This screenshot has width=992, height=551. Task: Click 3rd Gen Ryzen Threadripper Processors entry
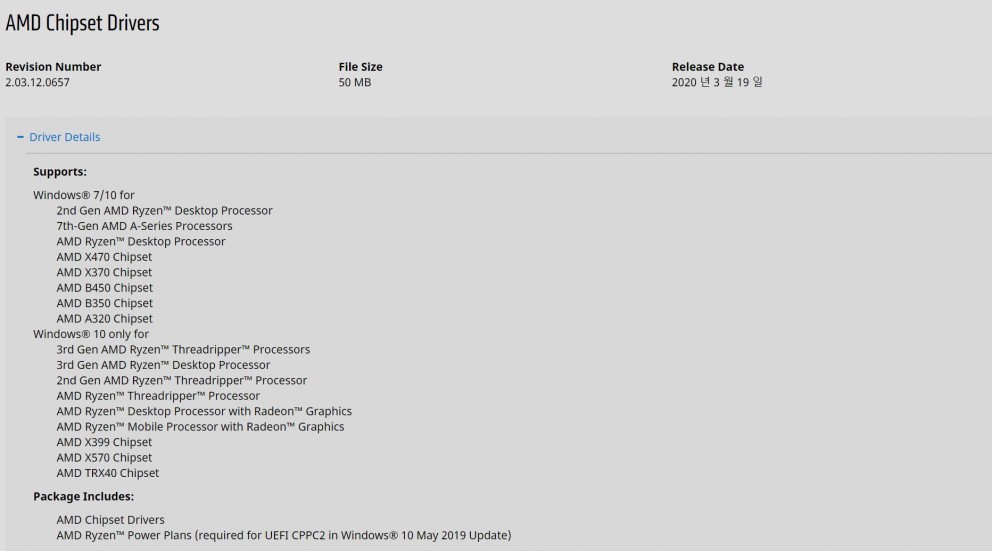pos(183,350)
